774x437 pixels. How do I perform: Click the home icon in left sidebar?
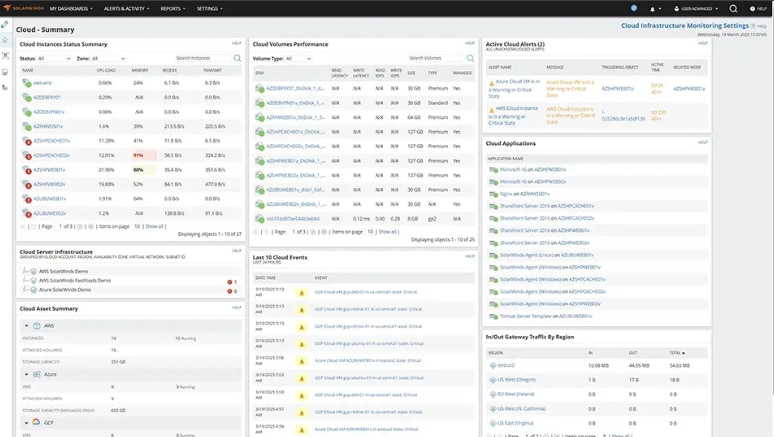[5, 40]
